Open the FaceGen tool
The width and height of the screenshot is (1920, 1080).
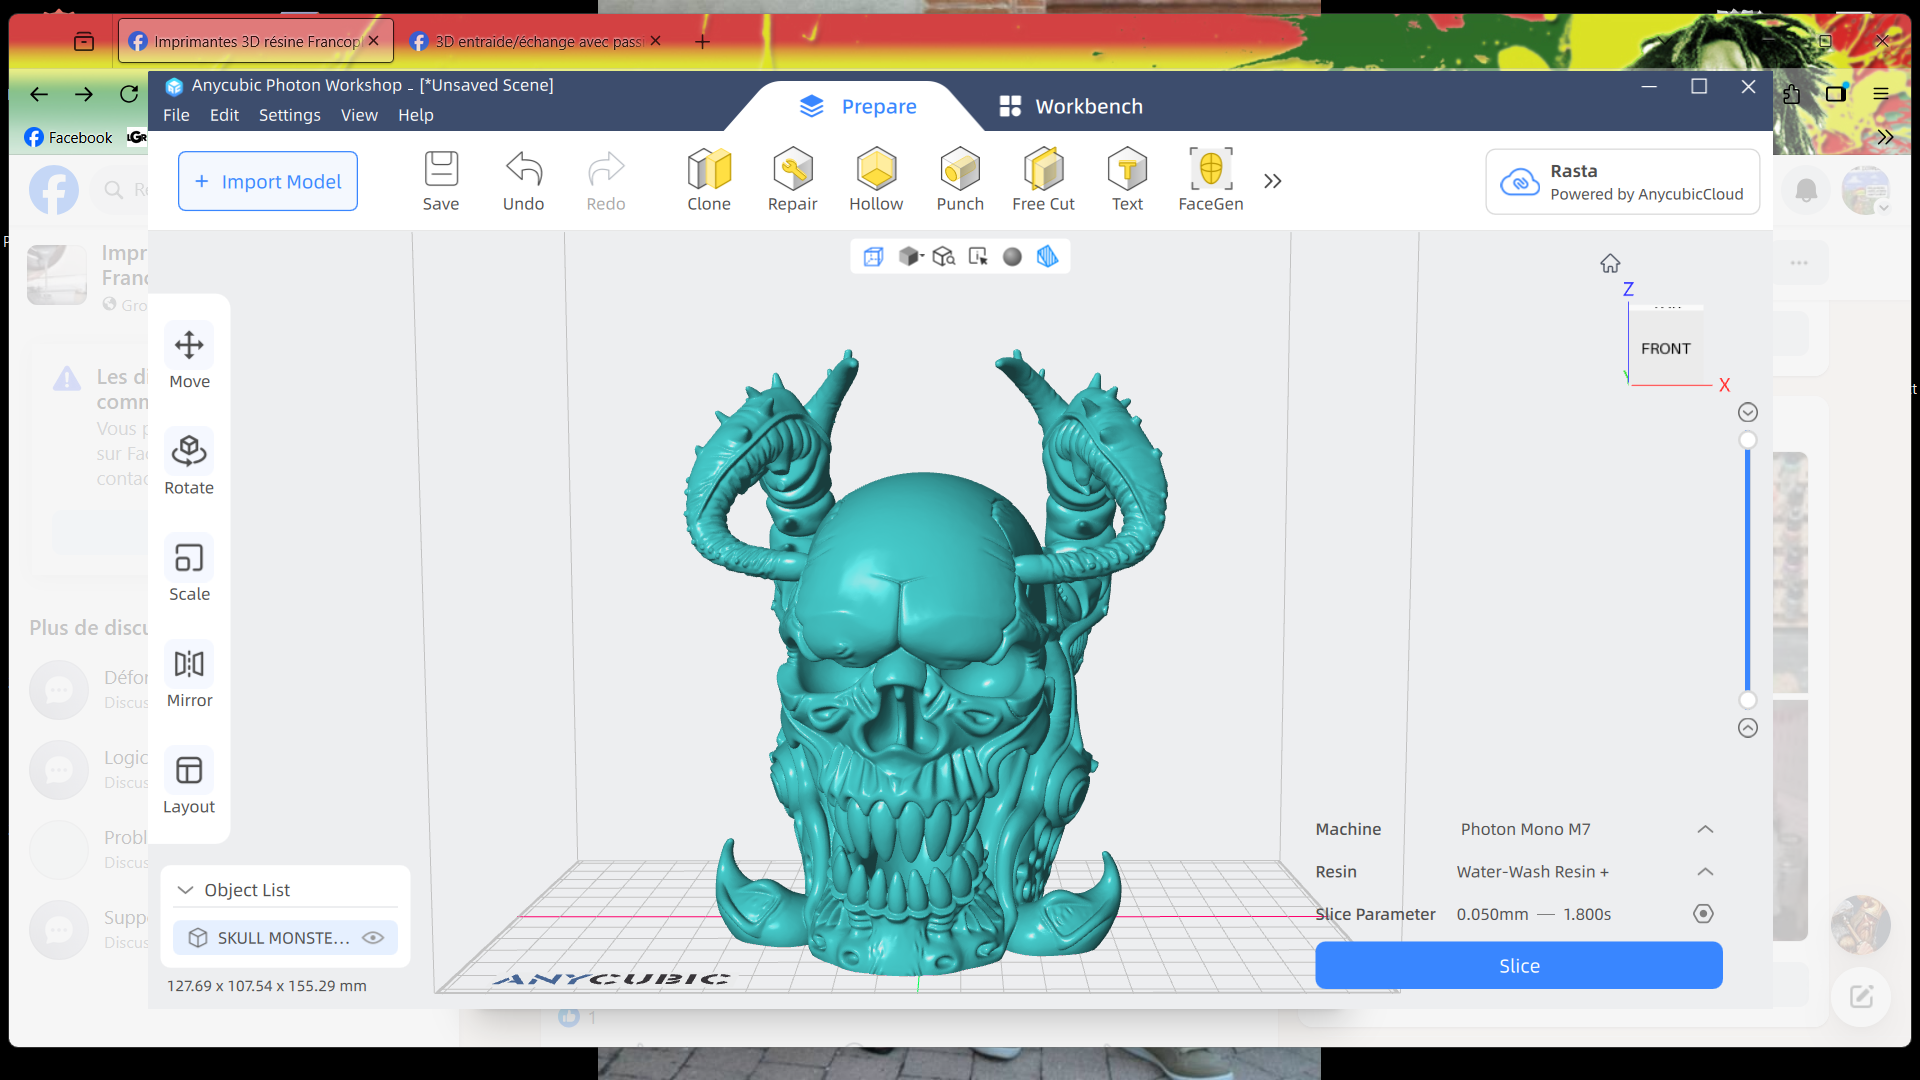[x=1210, y=180]
